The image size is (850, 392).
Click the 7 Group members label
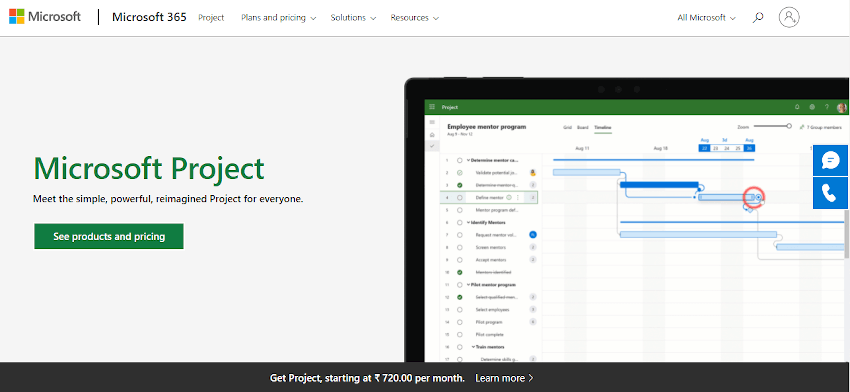point(825,127)
